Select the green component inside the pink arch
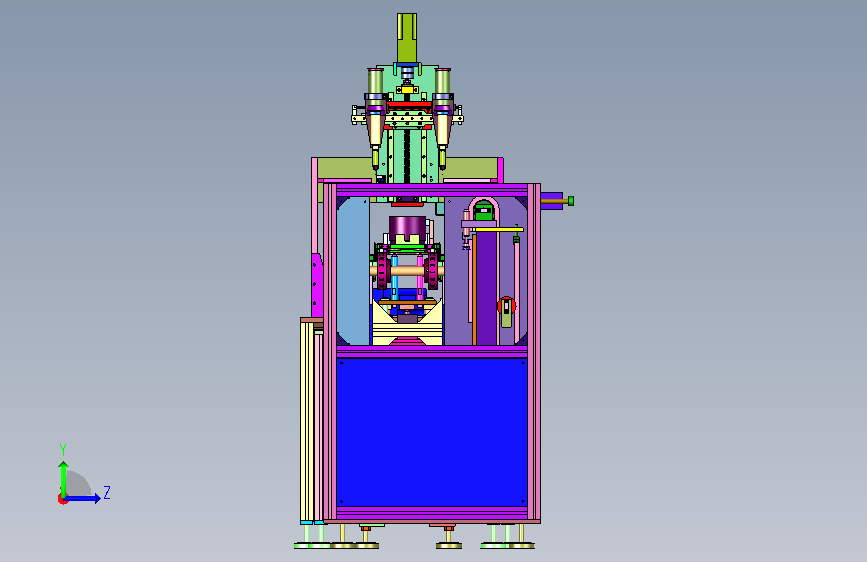The image size is (867, 562). tap(484, 210)
